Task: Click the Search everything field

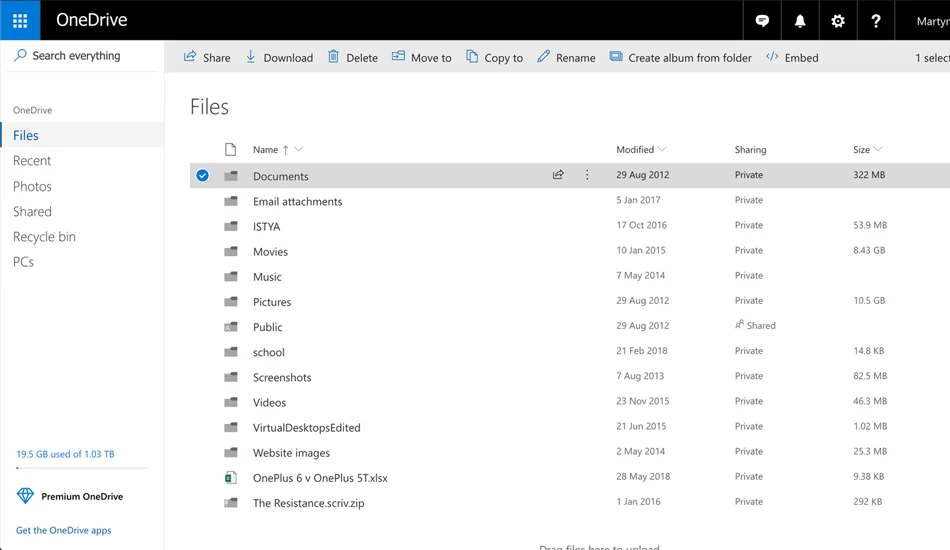Action: [82, 56]
